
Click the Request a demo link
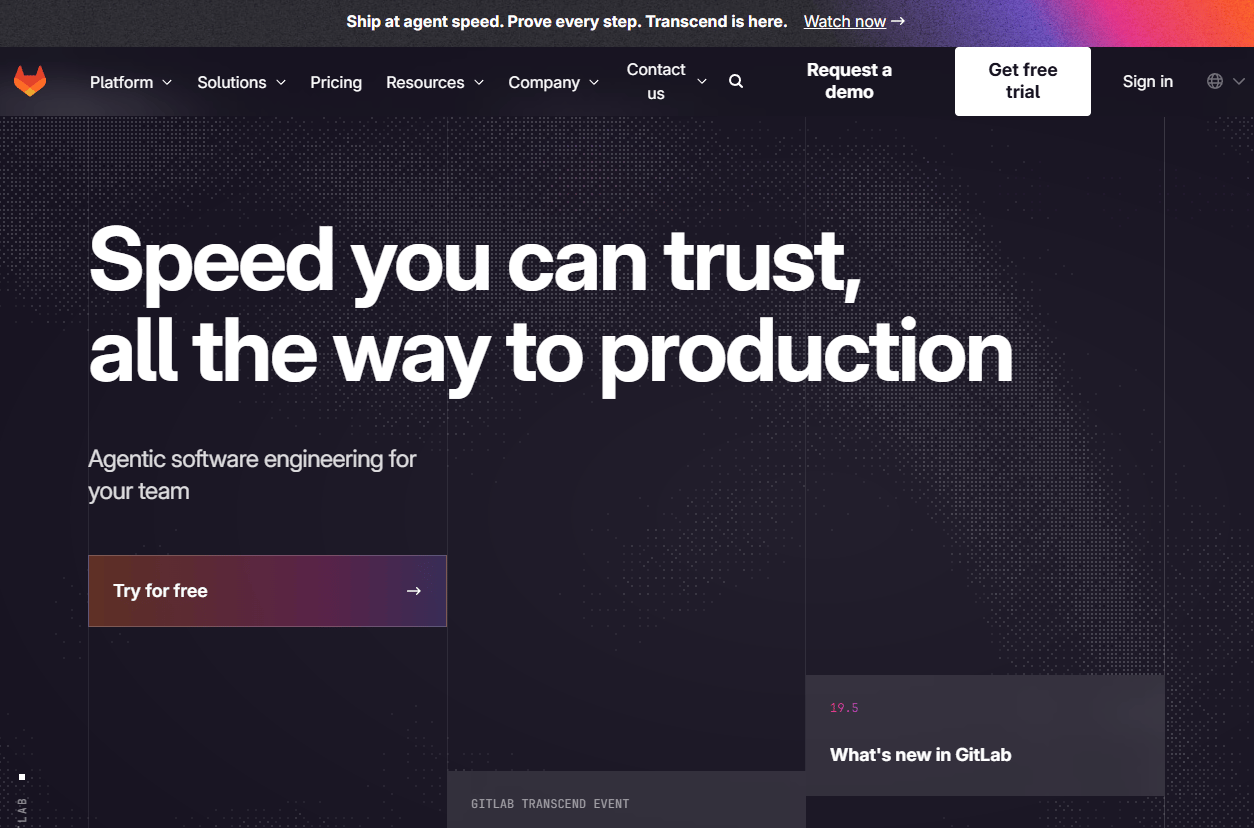(849, 81)
